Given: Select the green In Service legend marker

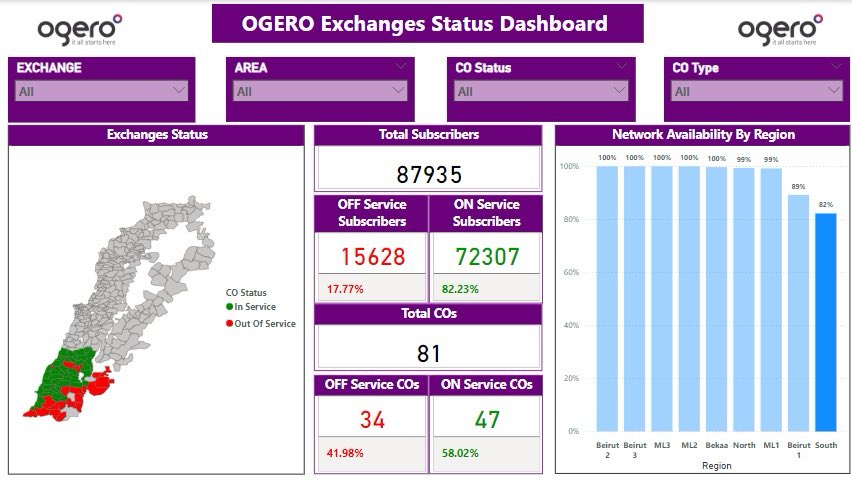Looking at the screenshot, I should (x=229, y=307).
